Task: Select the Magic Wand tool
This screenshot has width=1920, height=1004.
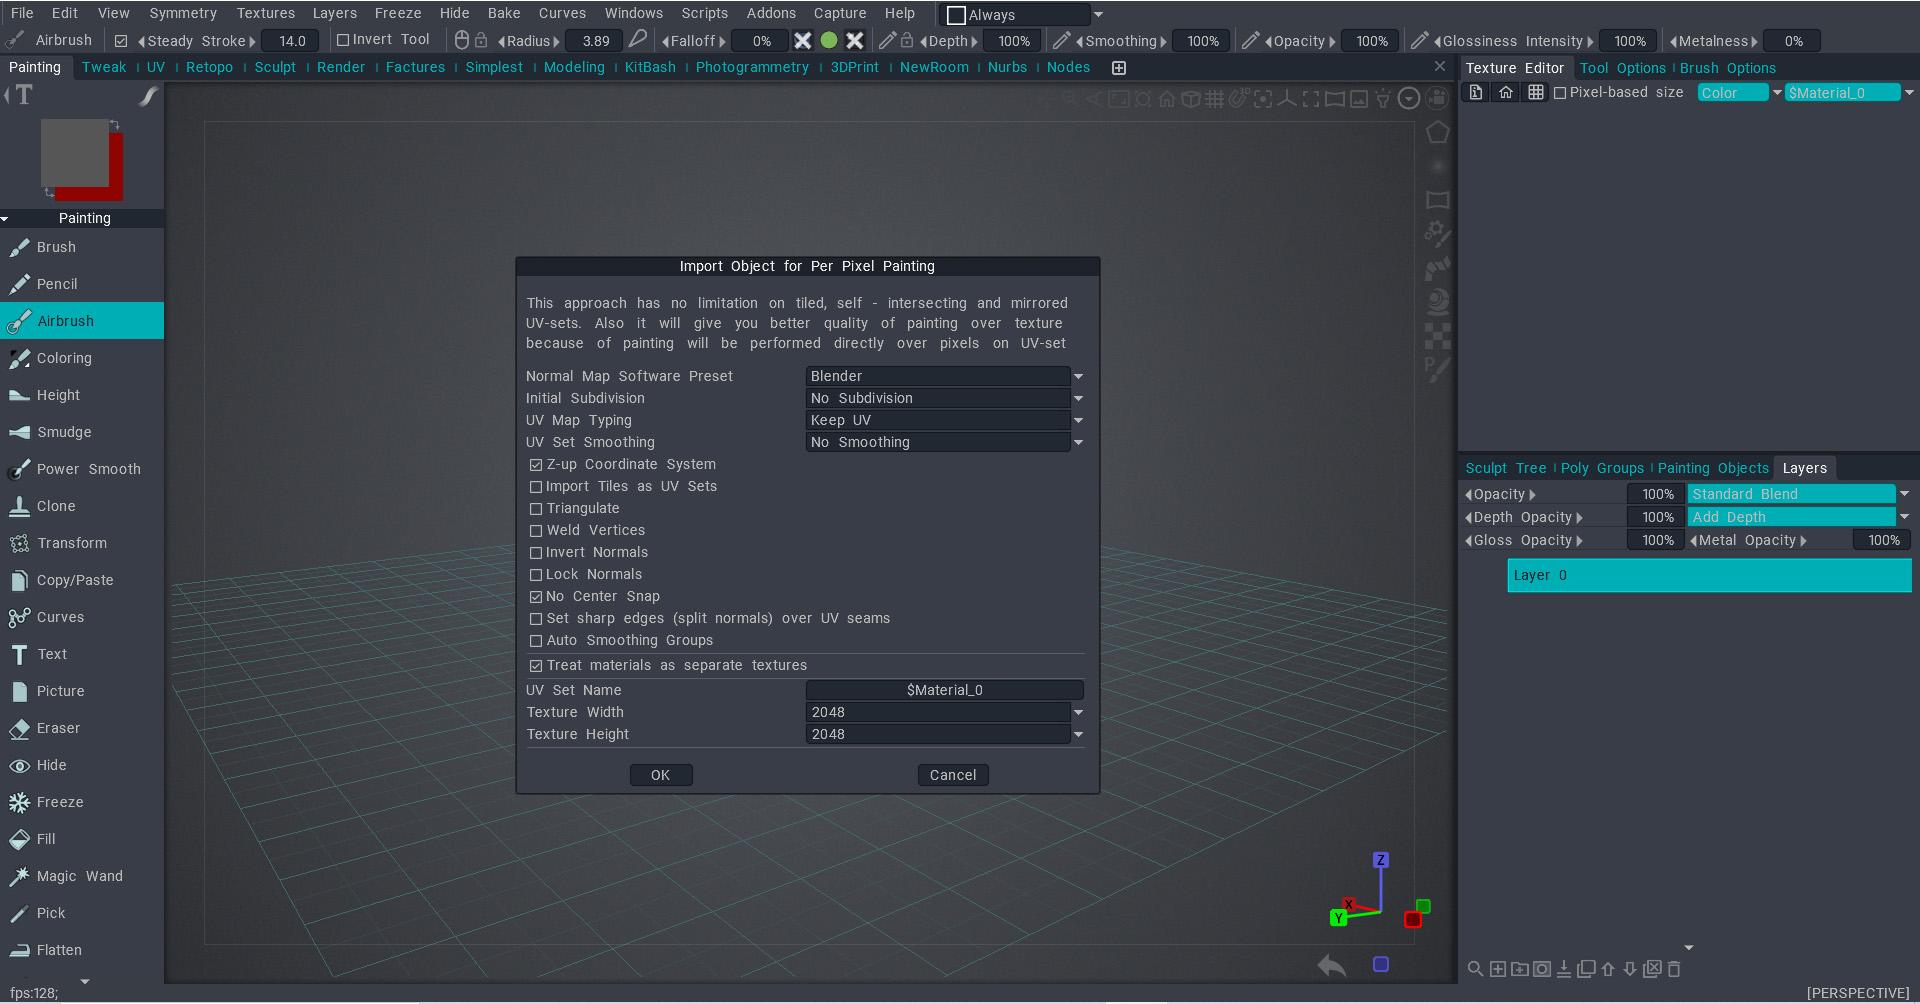Action: click(x=79, y=876)
